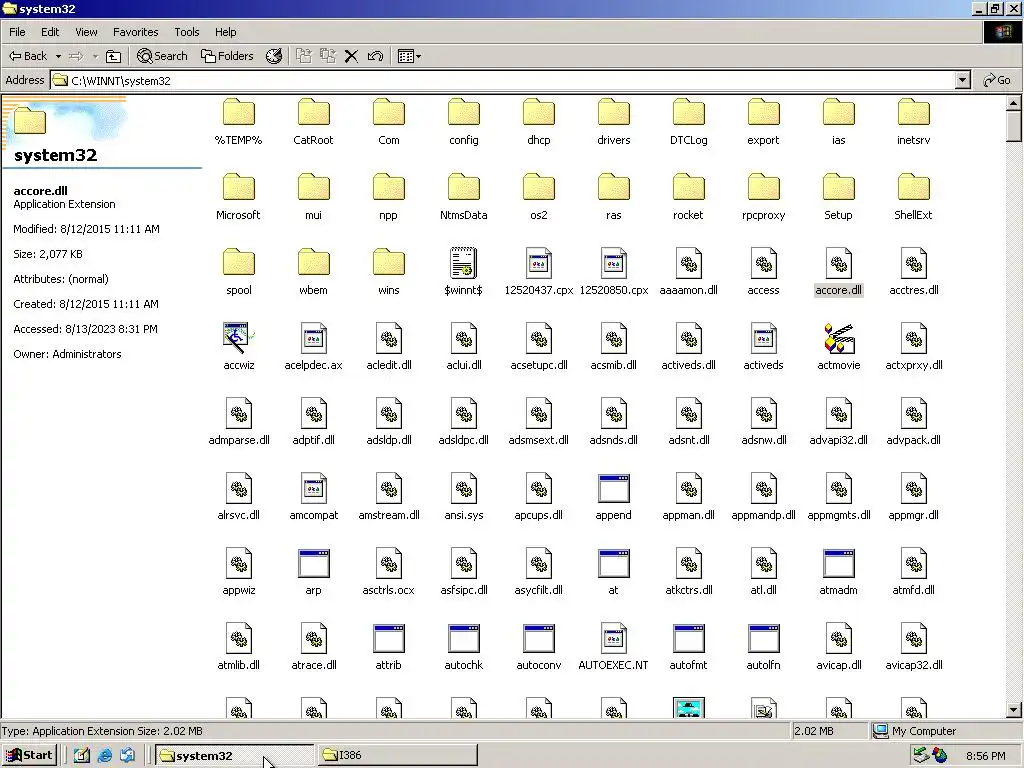Open the File menu
This screenshot has width=1024, height=768.
pyautogui.click(x=17, y=32)
